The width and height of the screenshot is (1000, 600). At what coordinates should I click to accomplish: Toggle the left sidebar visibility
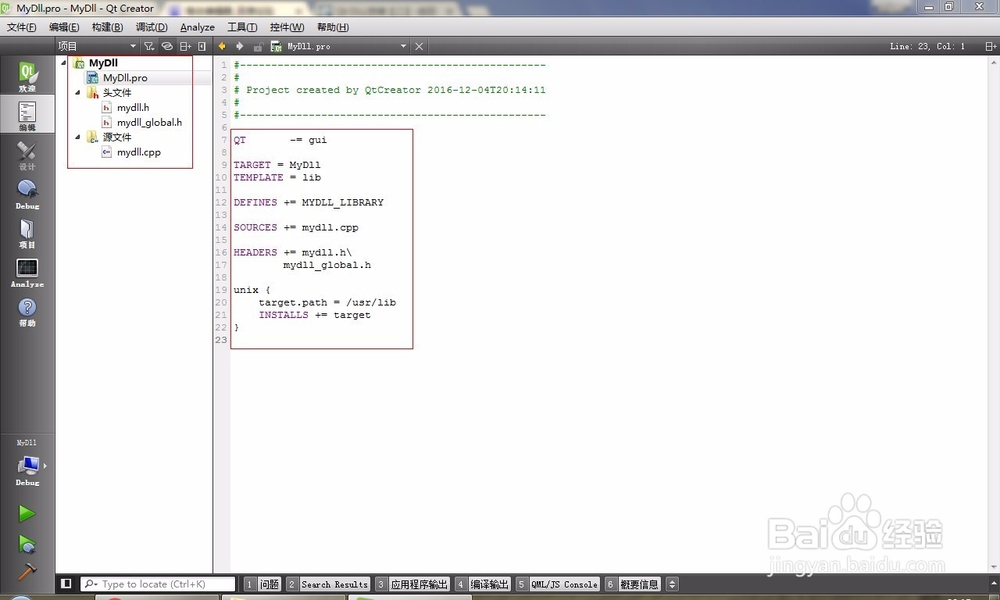click(66, 583)
